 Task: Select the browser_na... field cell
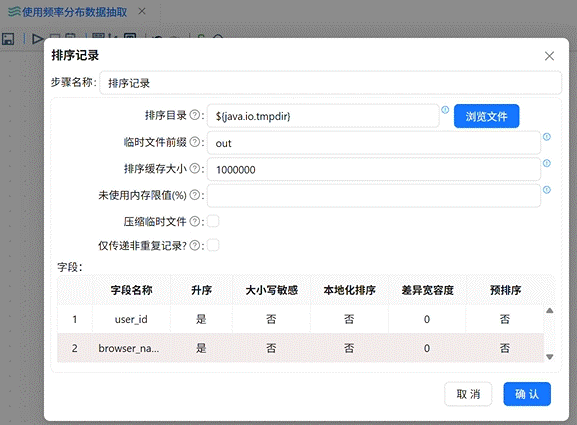tap(131, 348)
